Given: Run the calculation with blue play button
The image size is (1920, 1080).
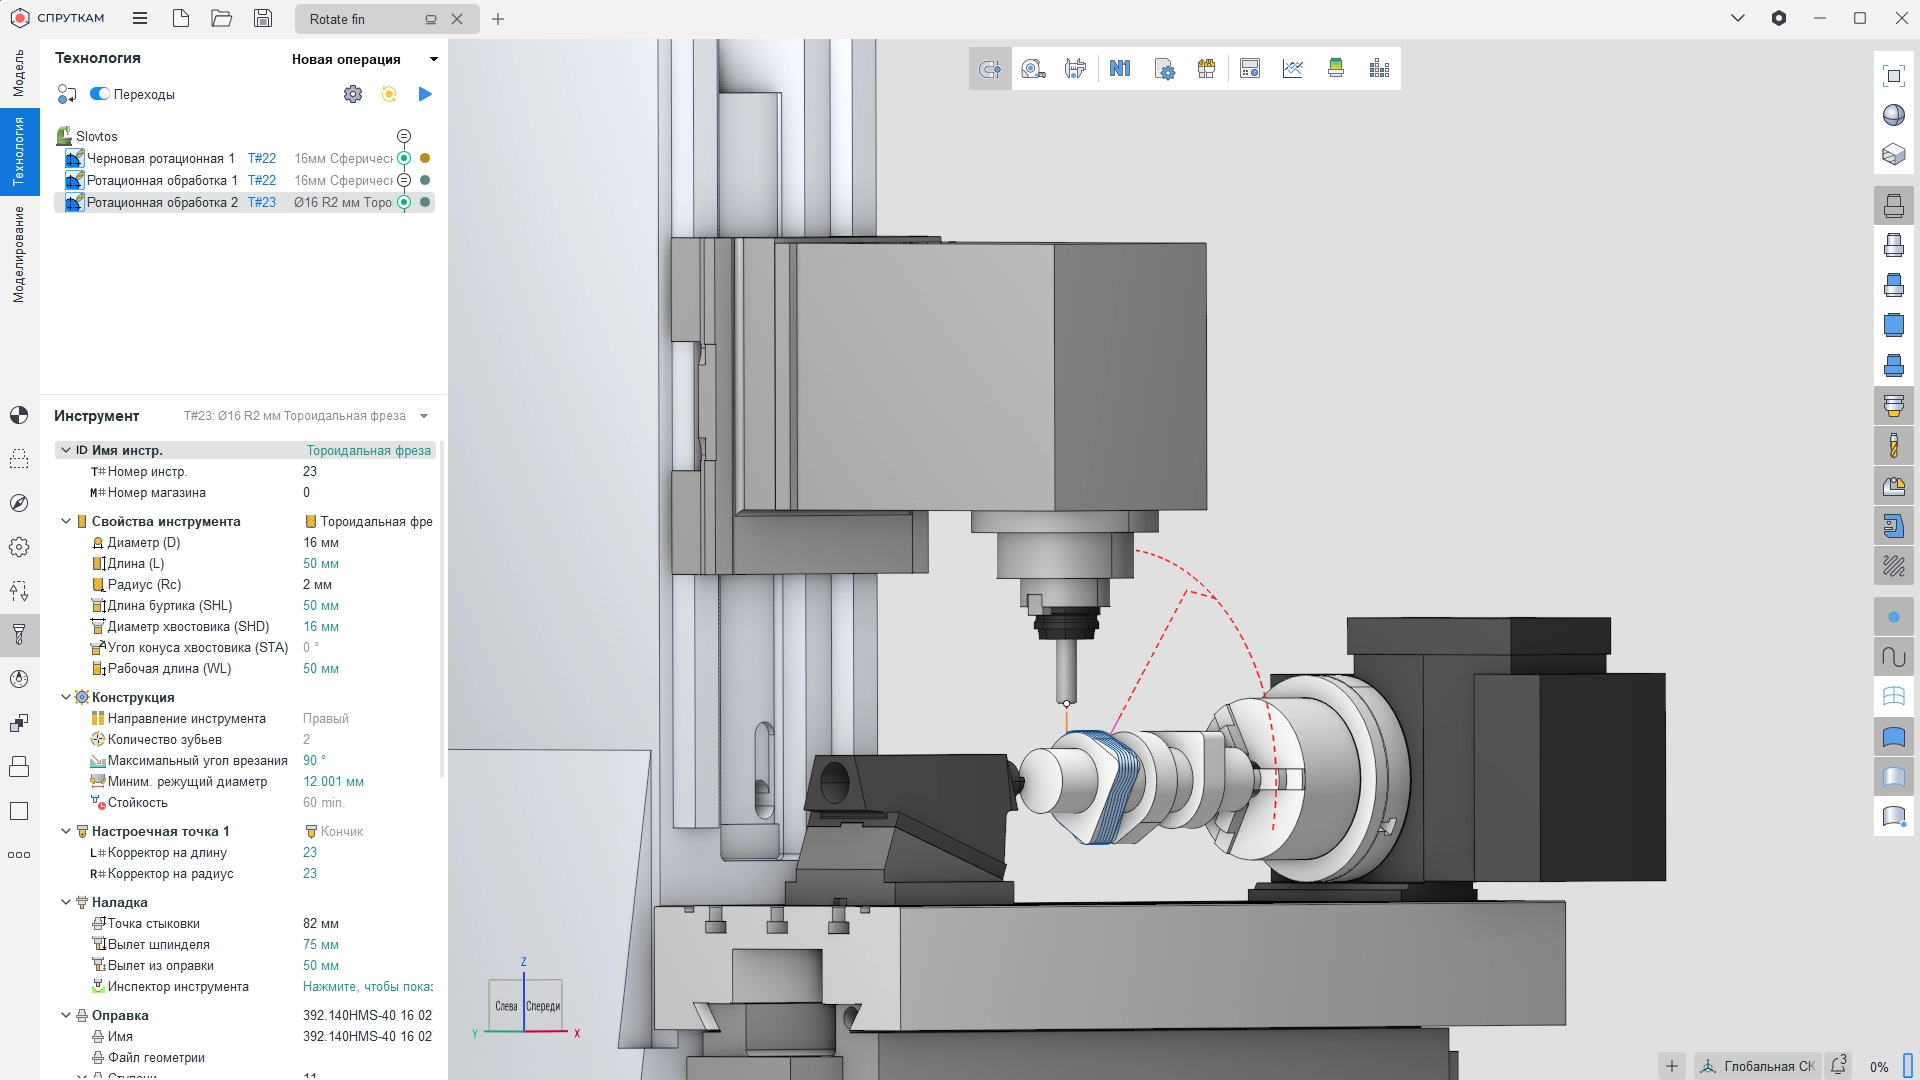Looking at the screenshot, I should (x=425, y=94).
